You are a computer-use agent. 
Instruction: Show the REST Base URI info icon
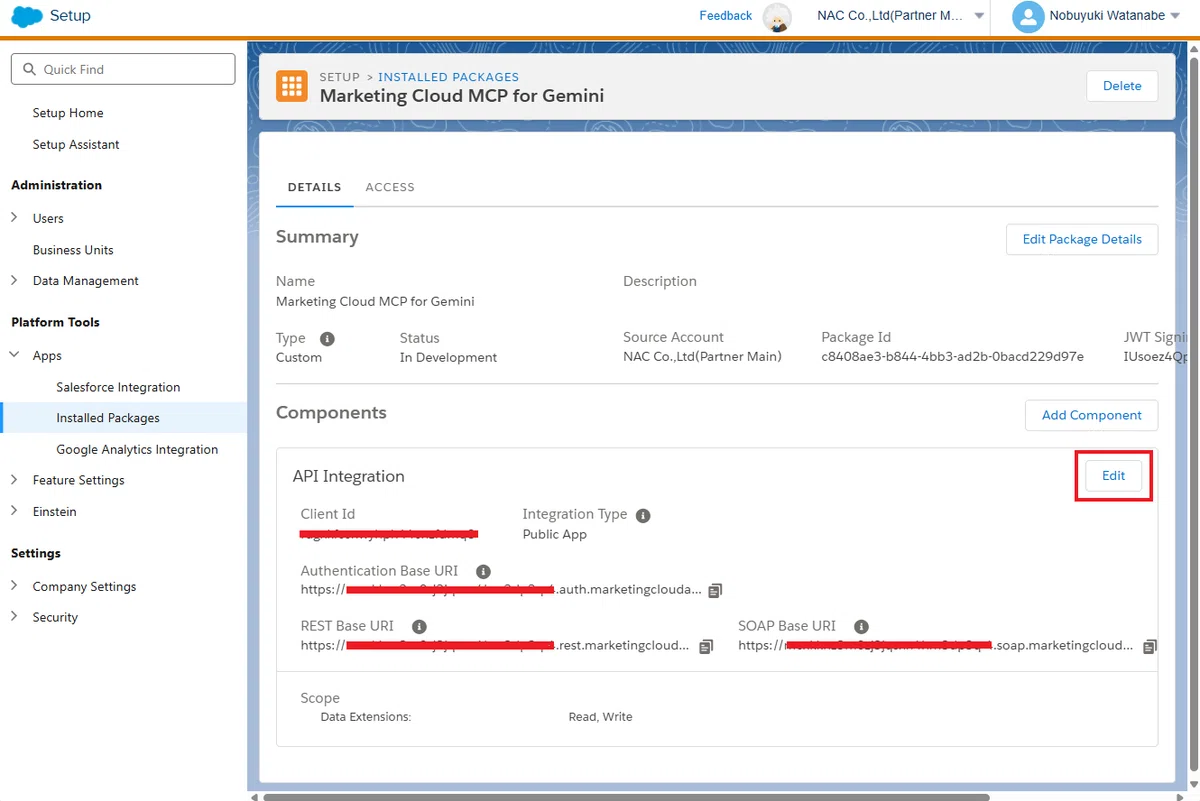[x=419, y=627]
